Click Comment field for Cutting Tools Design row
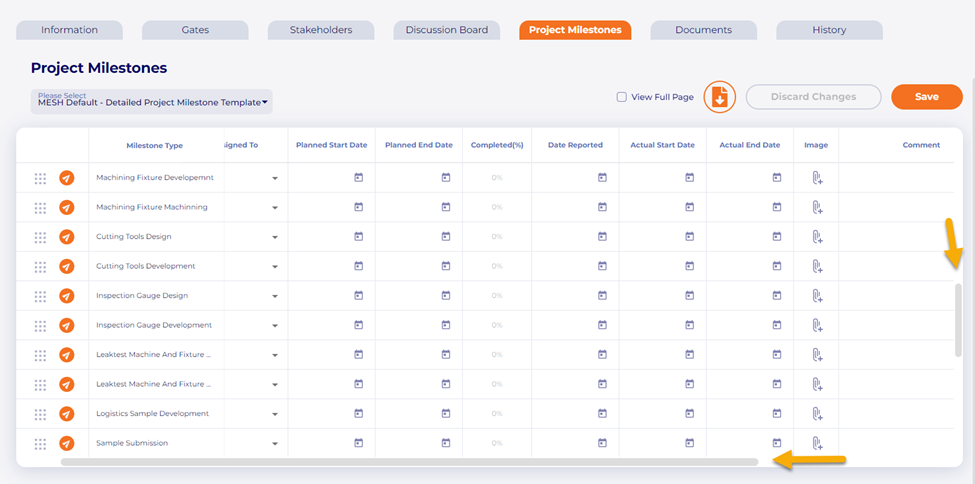Screen dimensions: 975x484 (895, 237)
